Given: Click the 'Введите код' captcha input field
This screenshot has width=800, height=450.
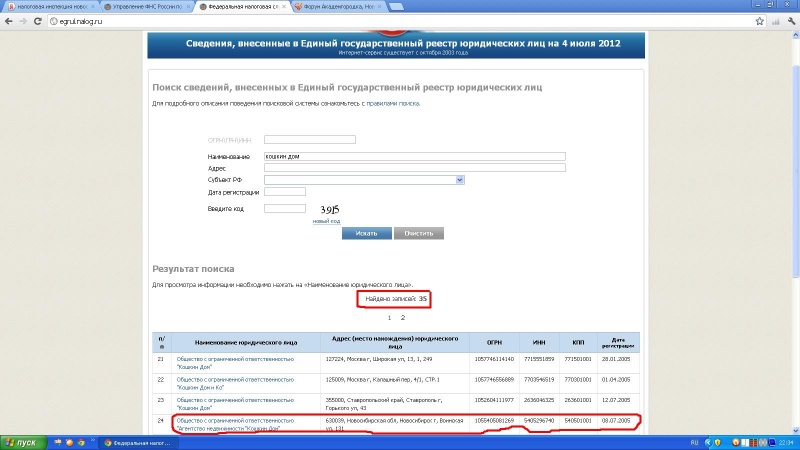Looking at the screenshot, I should 285,208.
